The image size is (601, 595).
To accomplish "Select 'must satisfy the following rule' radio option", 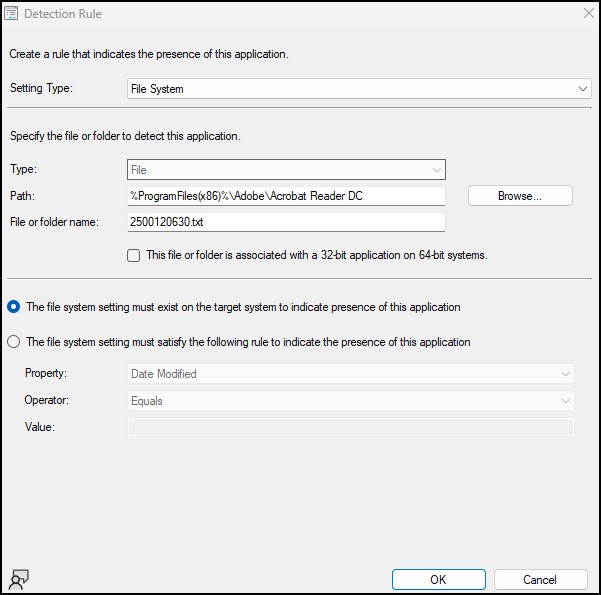I will click(13, 342).
